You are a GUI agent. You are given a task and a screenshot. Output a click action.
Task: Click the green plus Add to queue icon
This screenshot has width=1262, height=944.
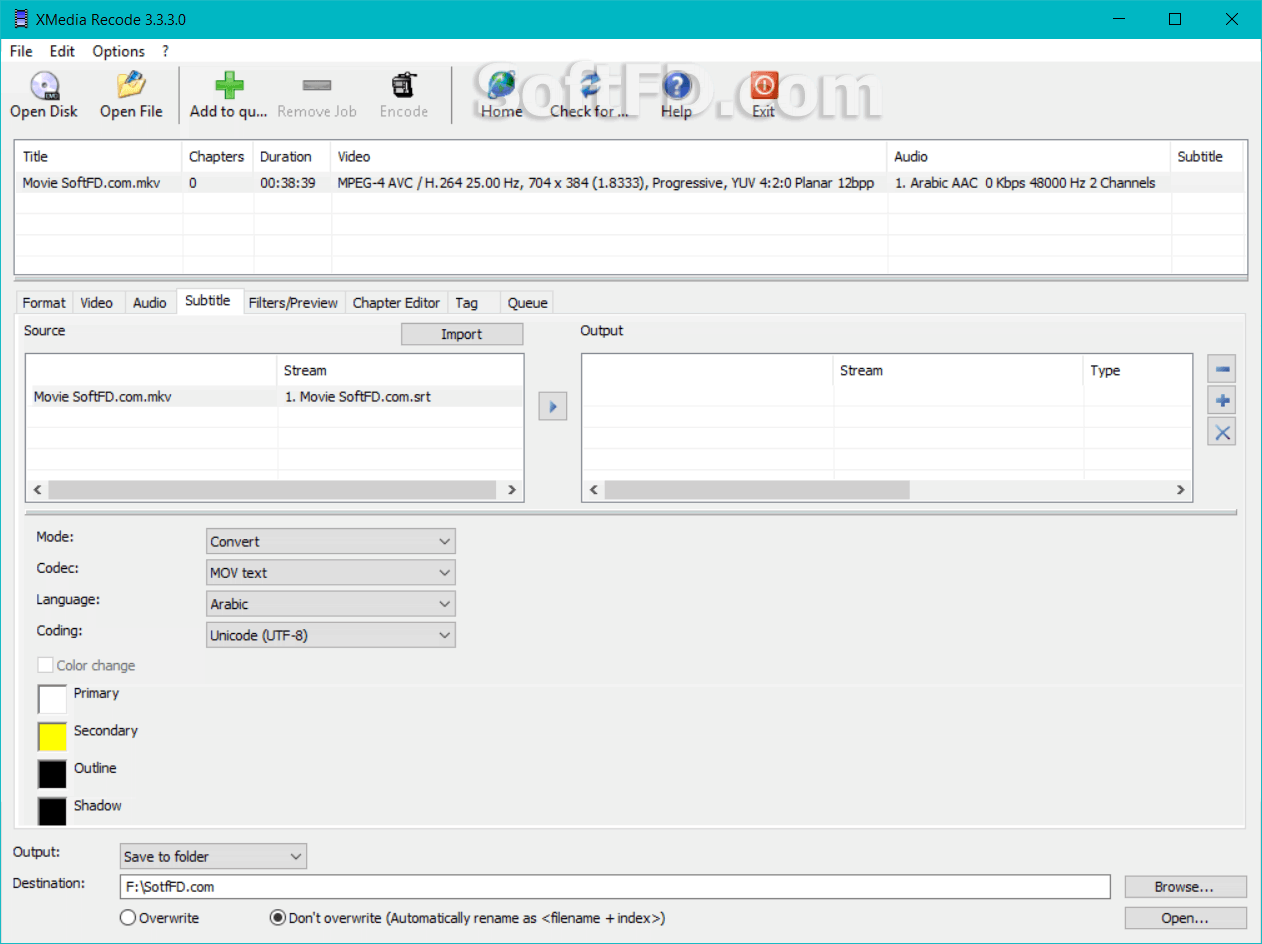[x=229, y=85]
